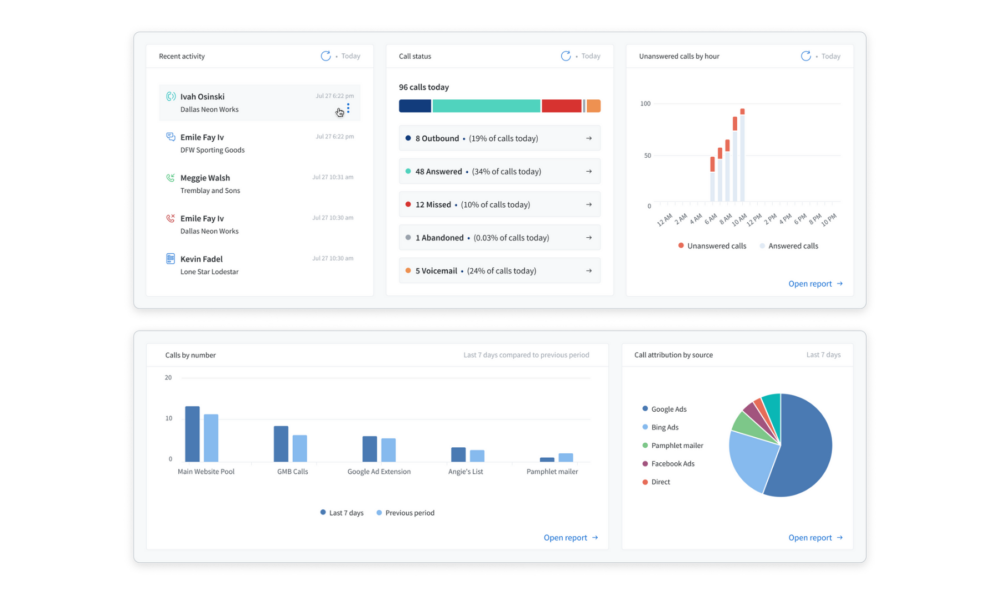Click the missed call icon beside Emile Fay Iv Dallas Neon Works
The width and height of the screenshot is (1000, 600).
click(x=170, y=219)
